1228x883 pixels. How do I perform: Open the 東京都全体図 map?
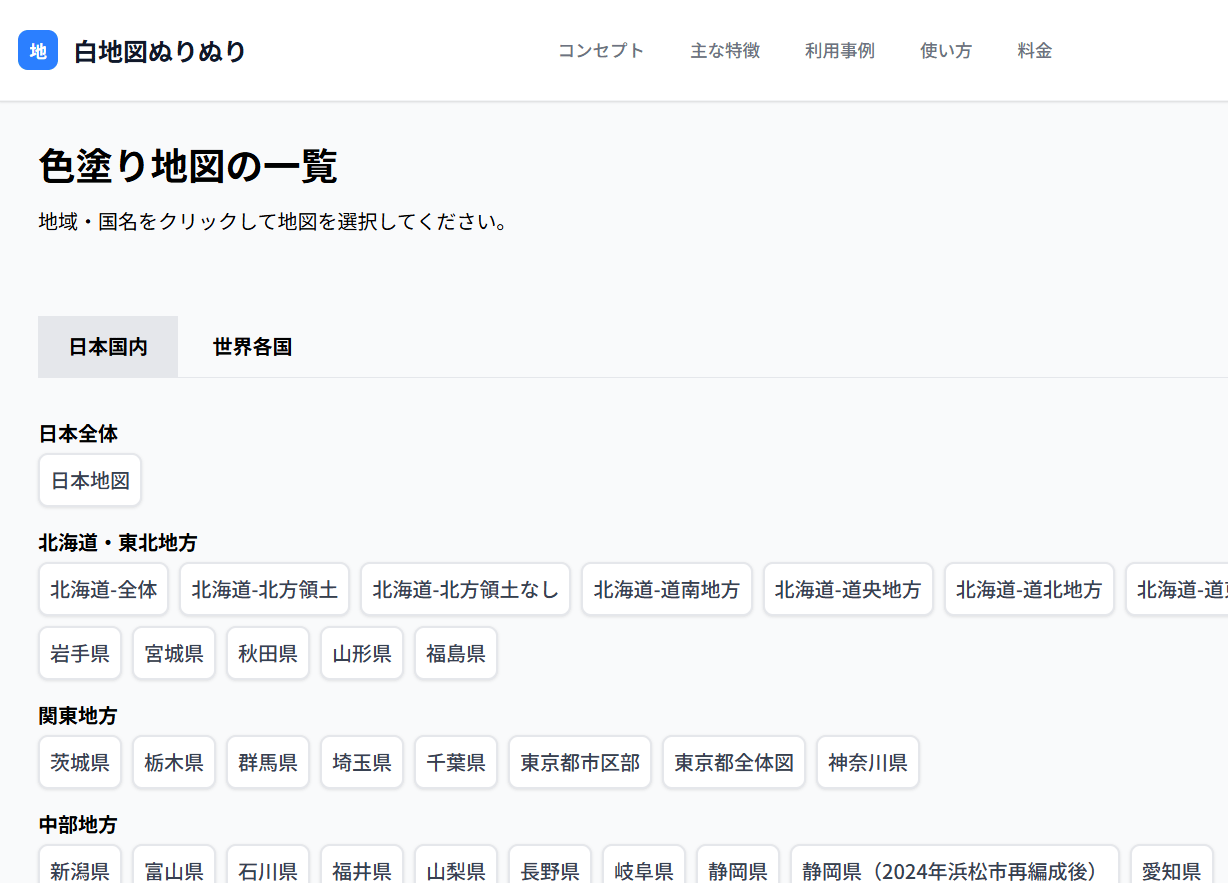(x=734, y=762)
